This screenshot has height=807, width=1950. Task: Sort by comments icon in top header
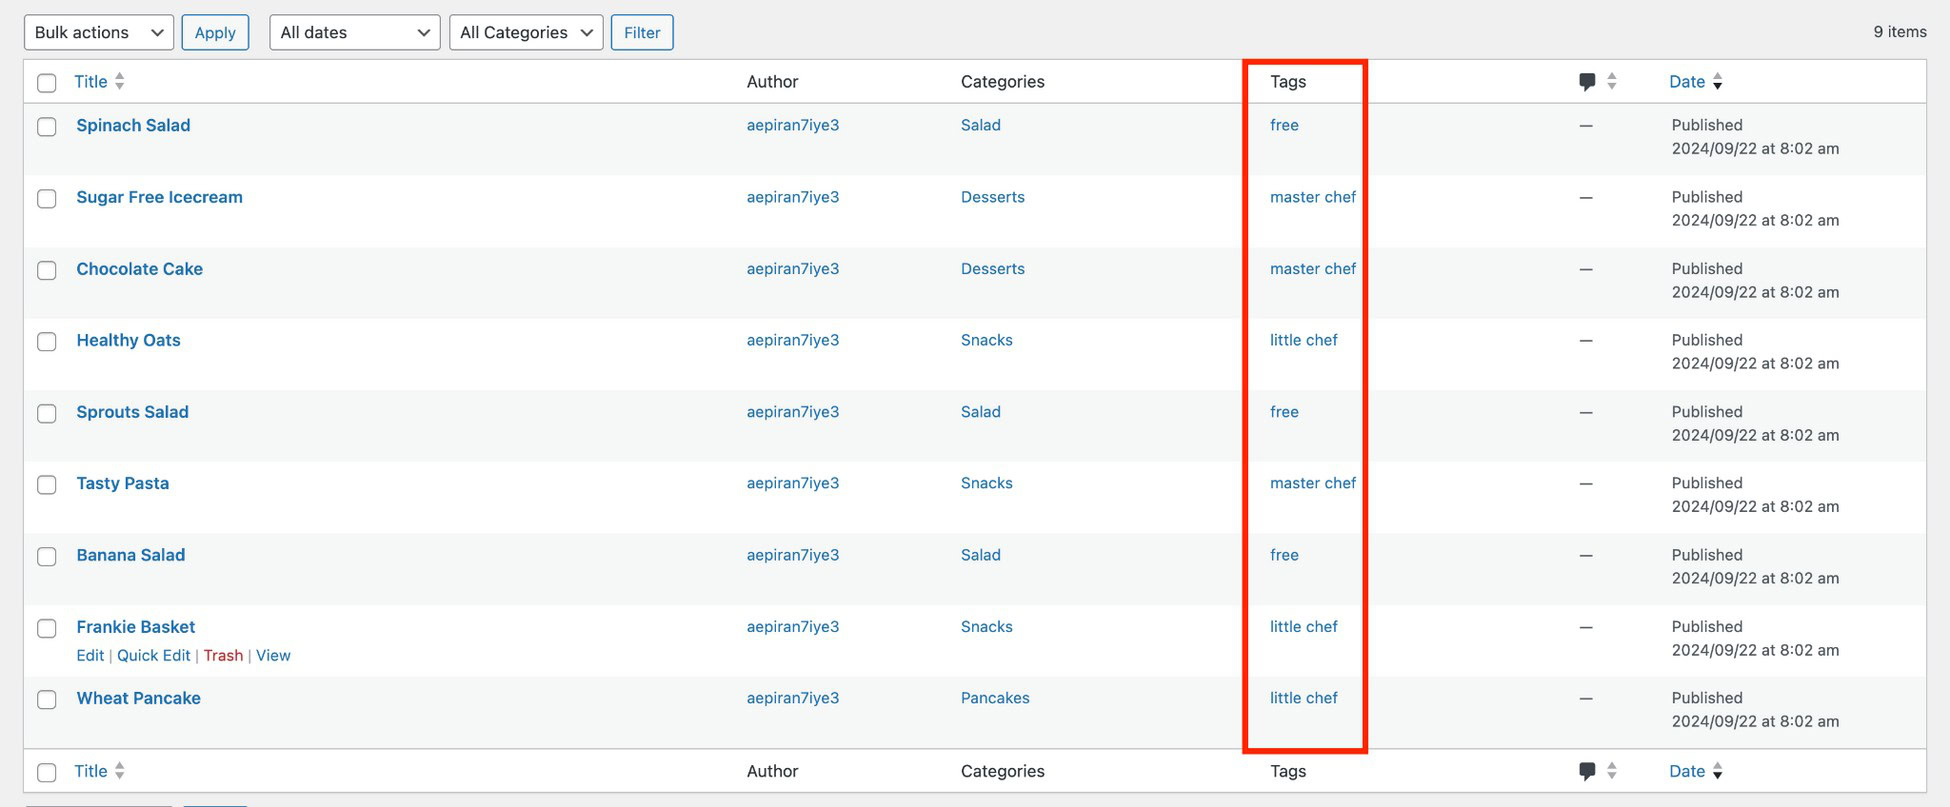point(1587,82)
